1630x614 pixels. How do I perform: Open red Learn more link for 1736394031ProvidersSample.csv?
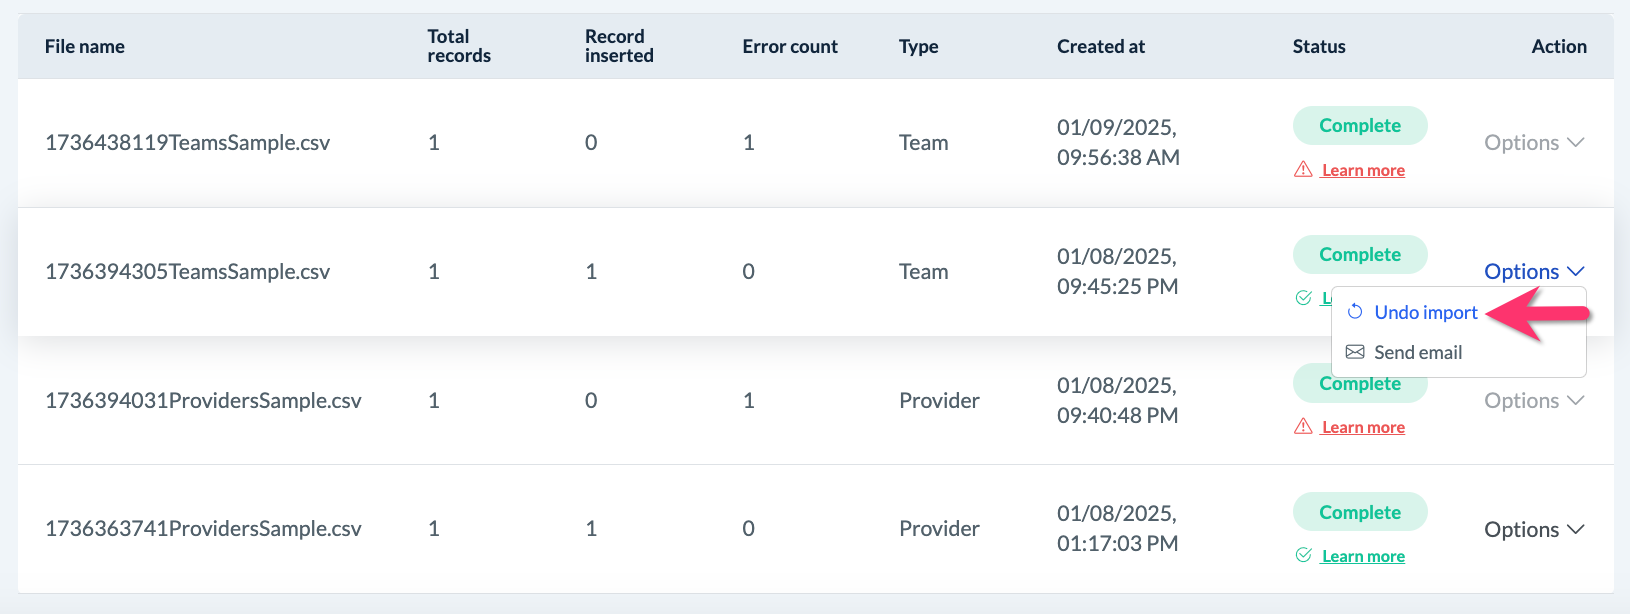click(1363, 428)
